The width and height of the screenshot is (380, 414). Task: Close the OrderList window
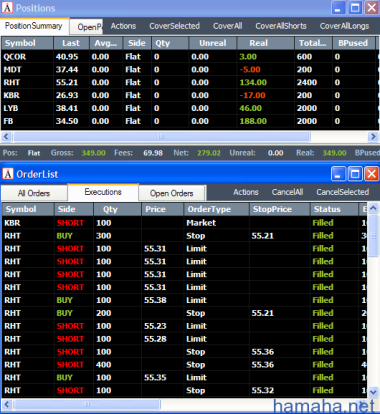[x=371, y=174]
